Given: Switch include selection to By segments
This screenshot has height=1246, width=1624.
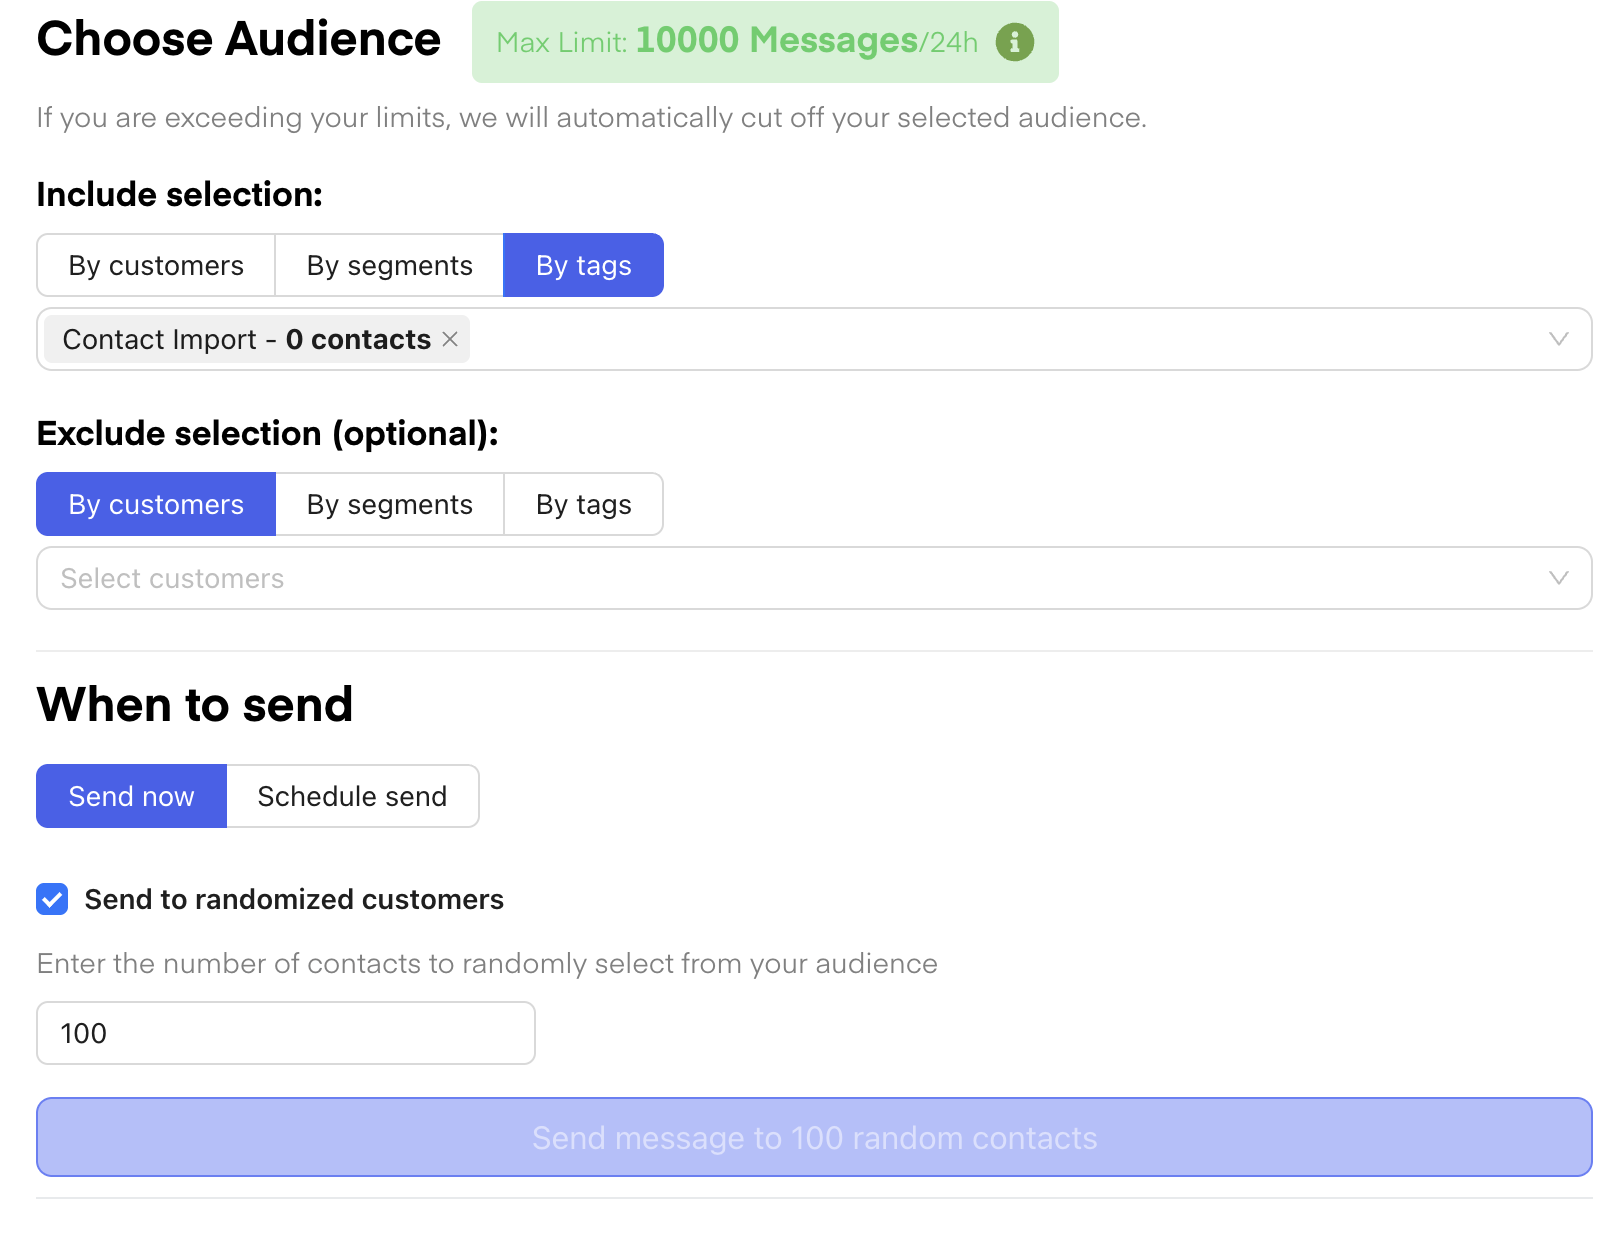Looking at the screenshot, I should click(389, 265).
